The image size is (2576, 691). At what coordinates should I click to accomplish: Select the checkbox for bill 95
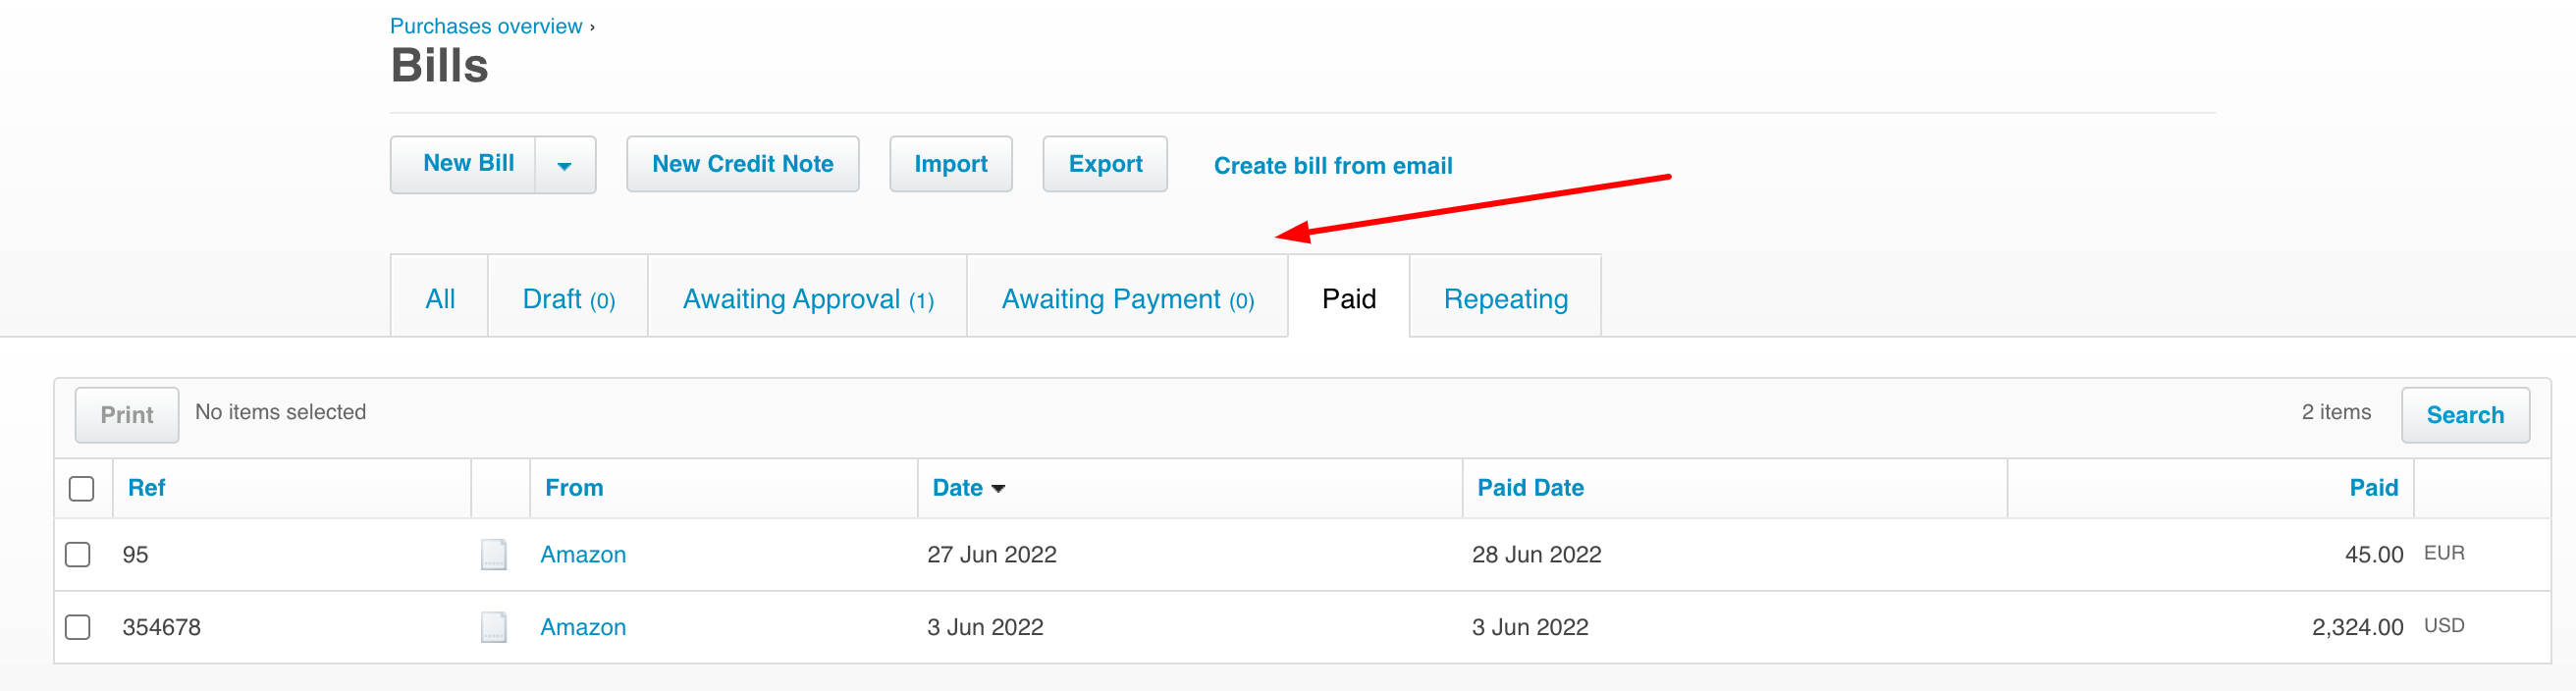pos(78,554)
